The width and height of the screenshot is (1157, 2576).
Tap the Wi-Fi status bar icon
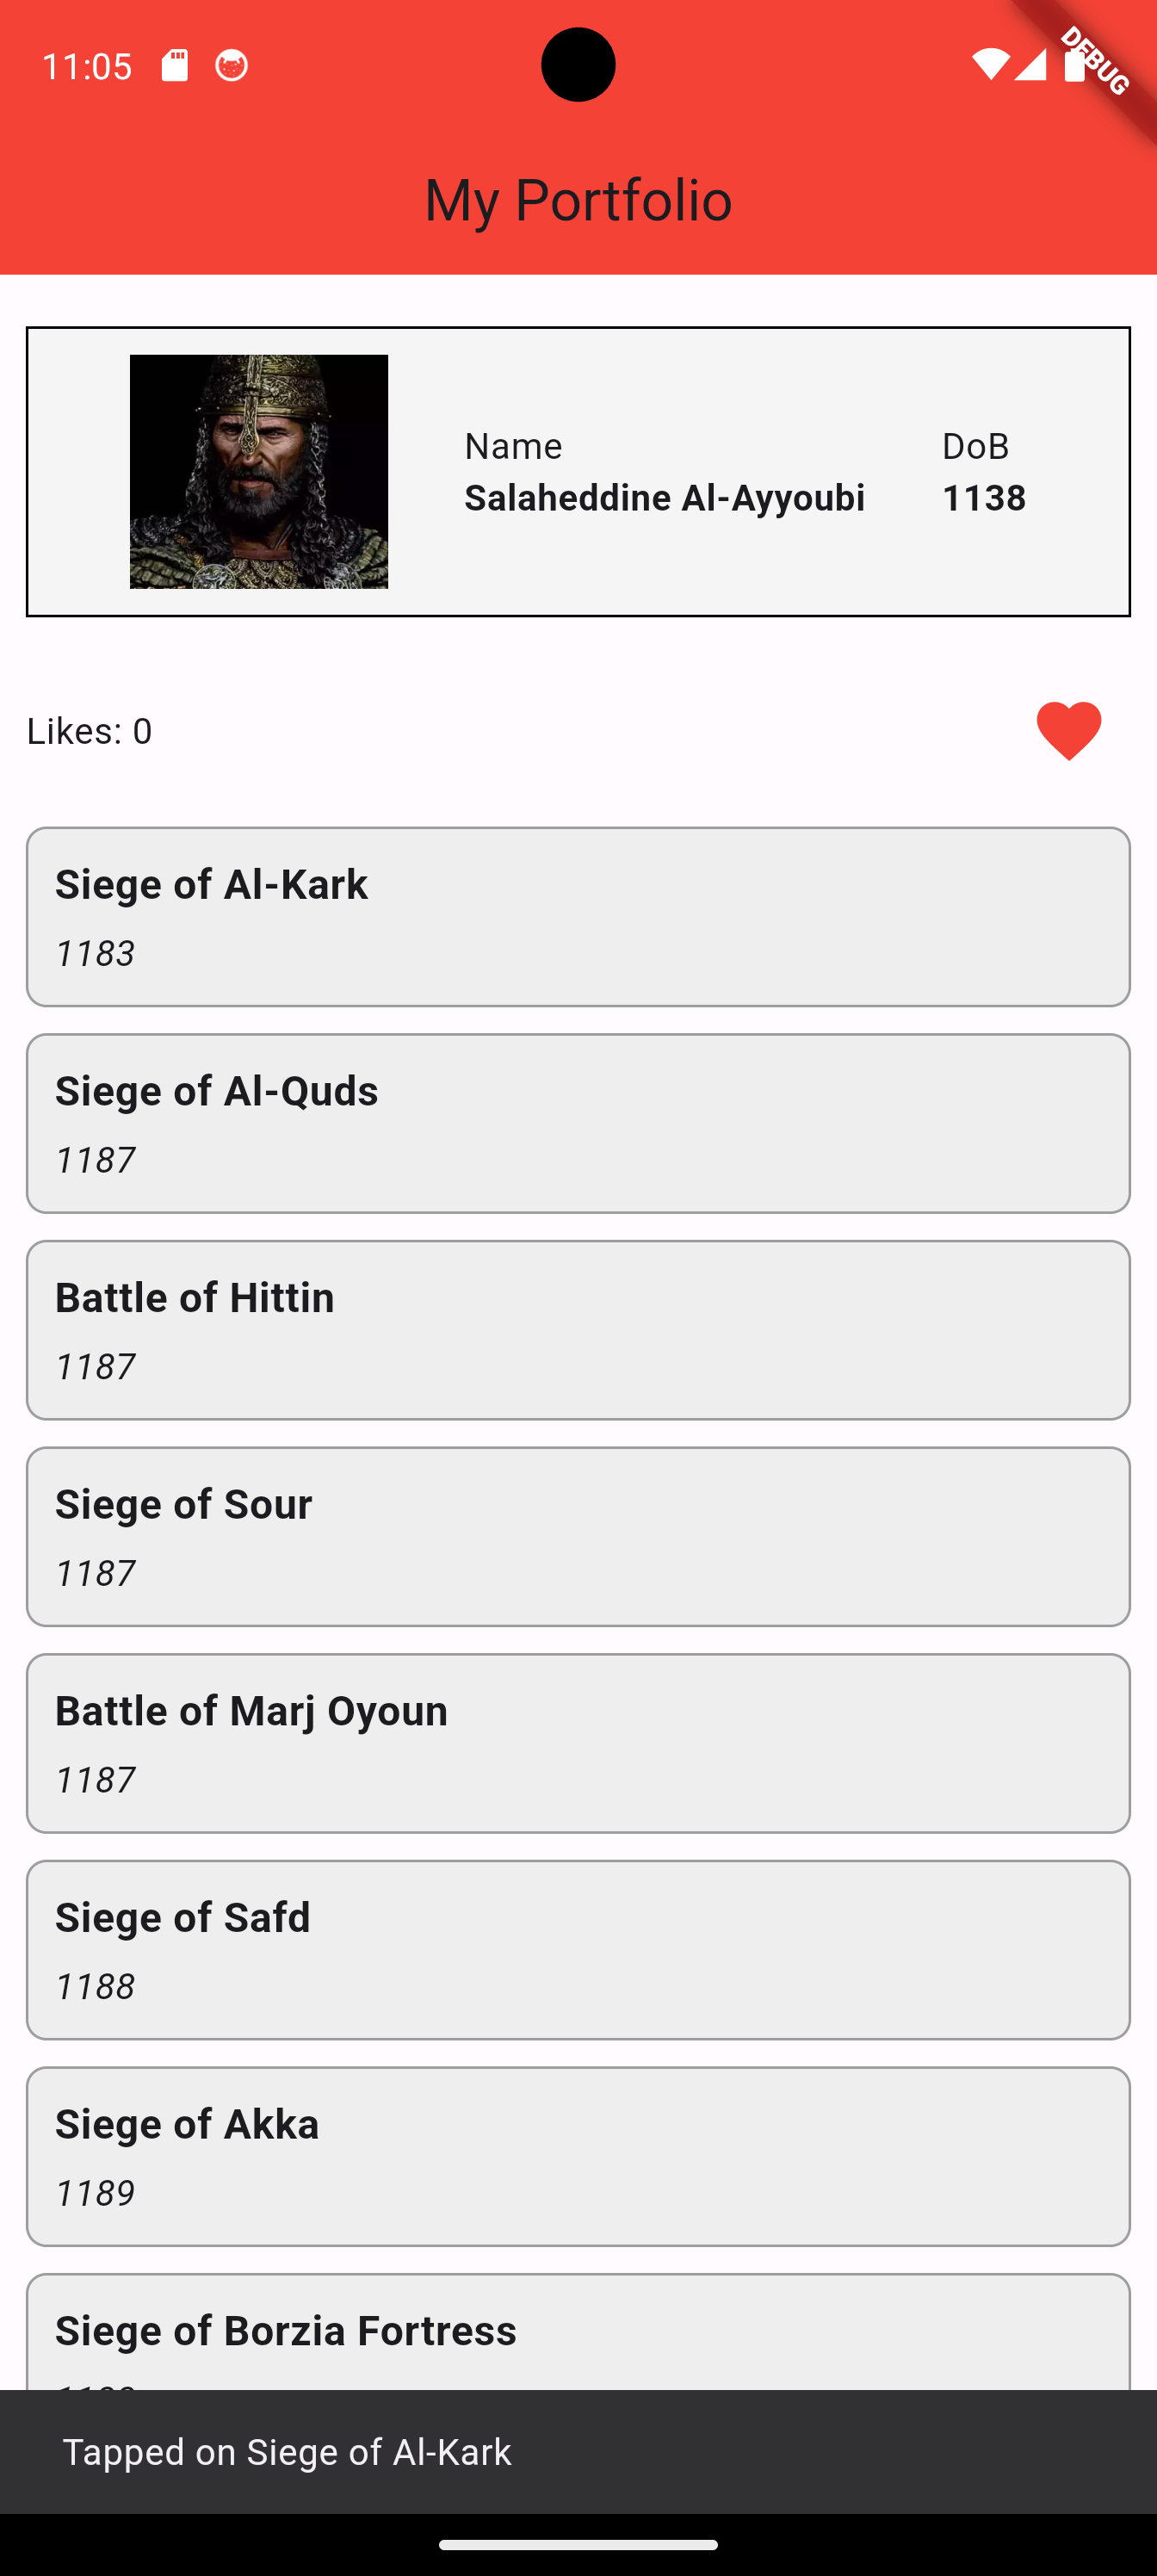[x=990, y=65]
